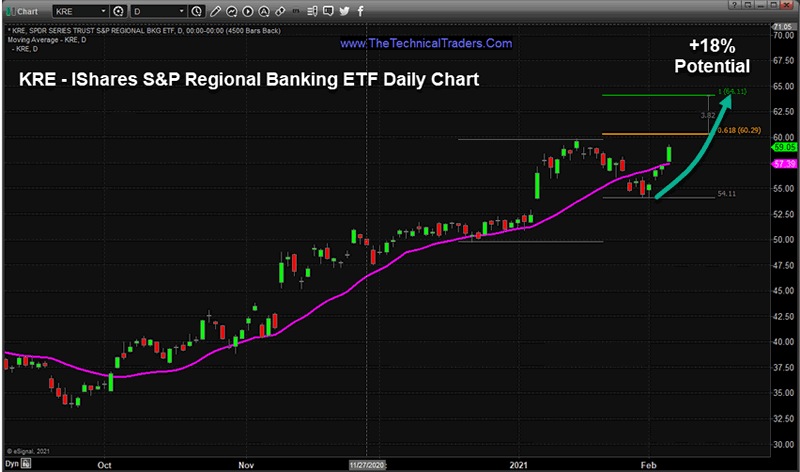Share chart via the Facebook icon
The height and width of the screenshot is (472, 800).
[x=360, y=11]
